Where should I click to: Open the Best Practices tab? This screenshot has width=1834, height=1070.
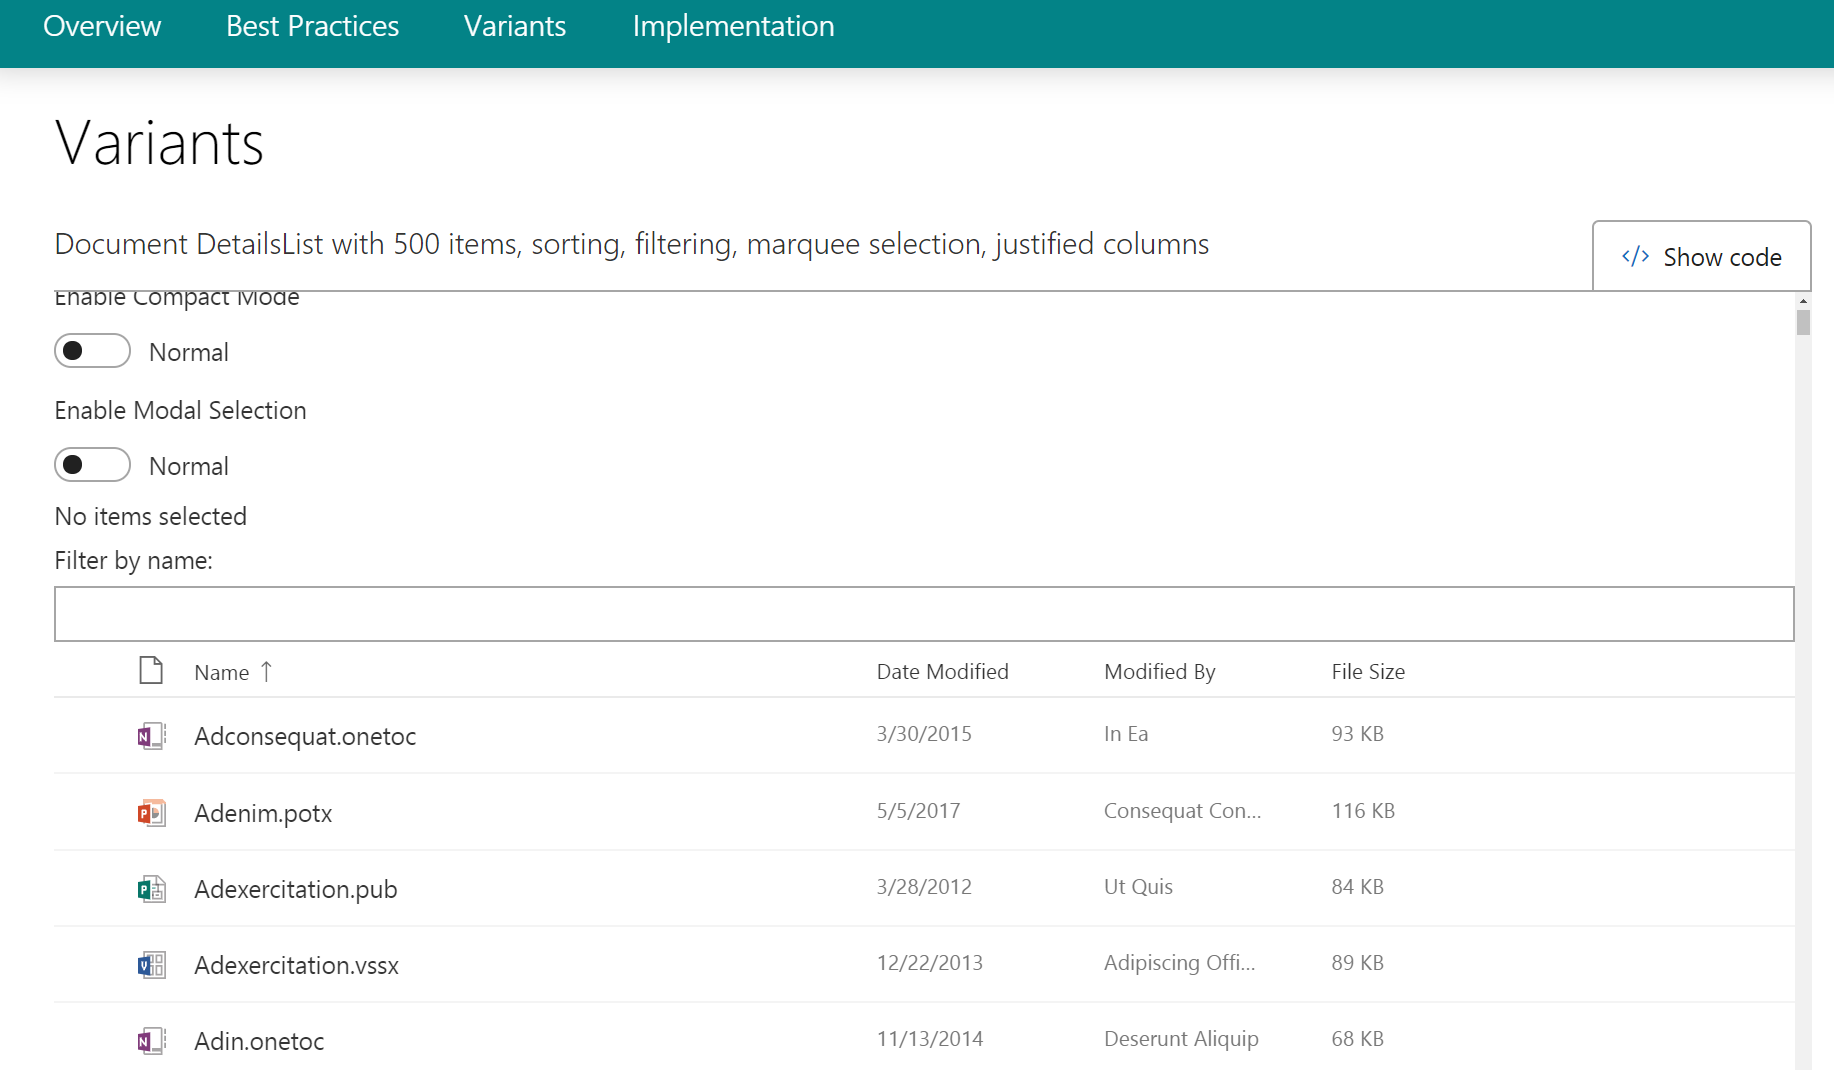(x=312, y=26)
